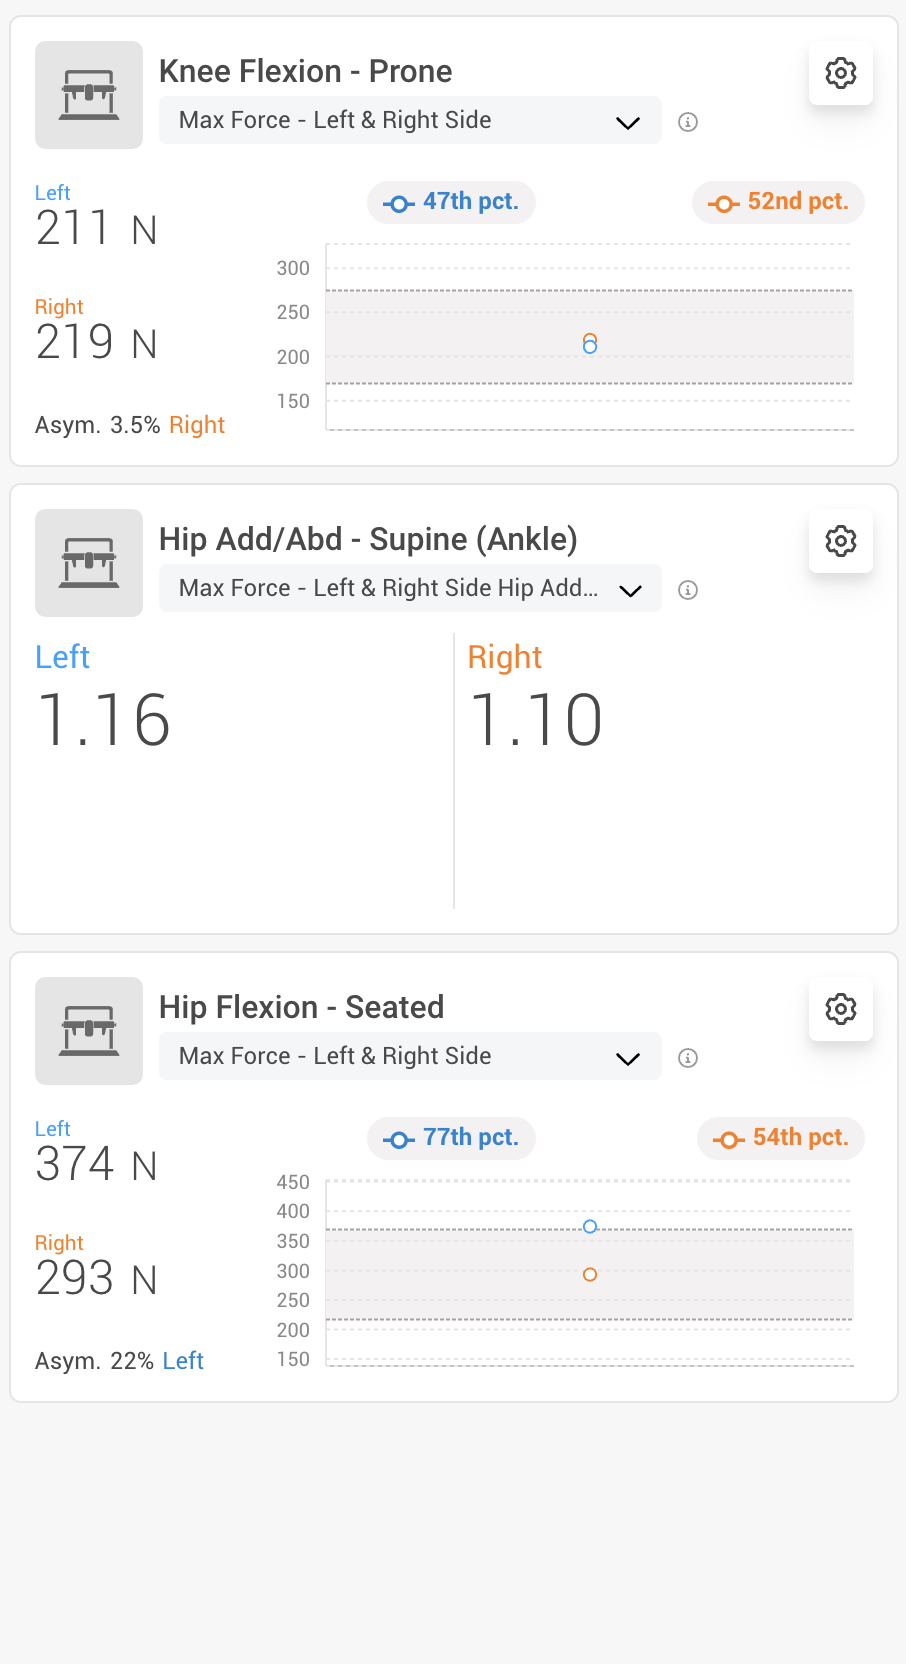The height and width of the screenshot is (1664, 906).
Task: Tap the Hip Flexion device thumbnail icon
Action: point(89,1031)
